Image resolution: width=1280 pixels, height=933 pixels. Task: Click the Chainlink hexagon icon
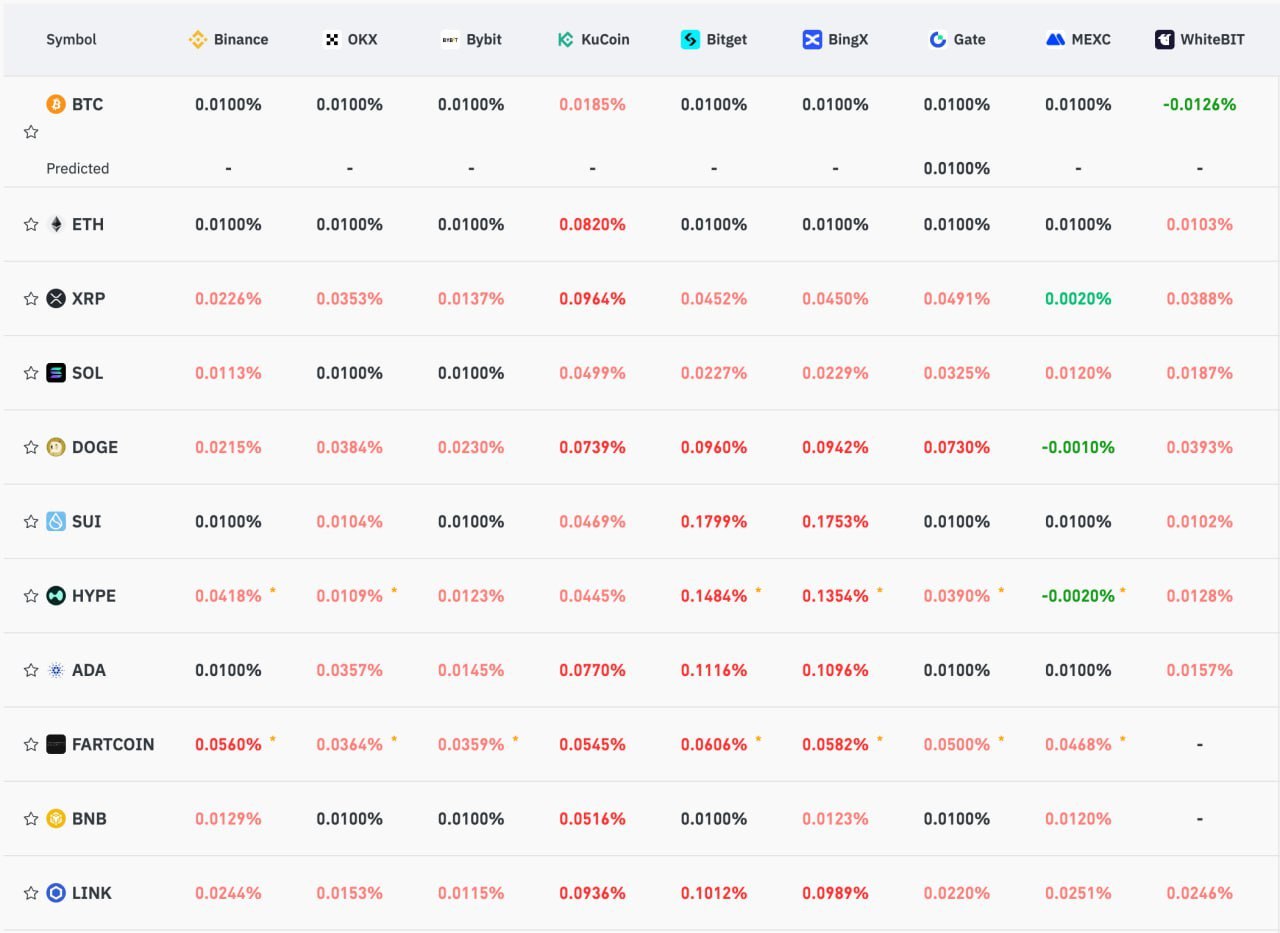coord(56,893)
